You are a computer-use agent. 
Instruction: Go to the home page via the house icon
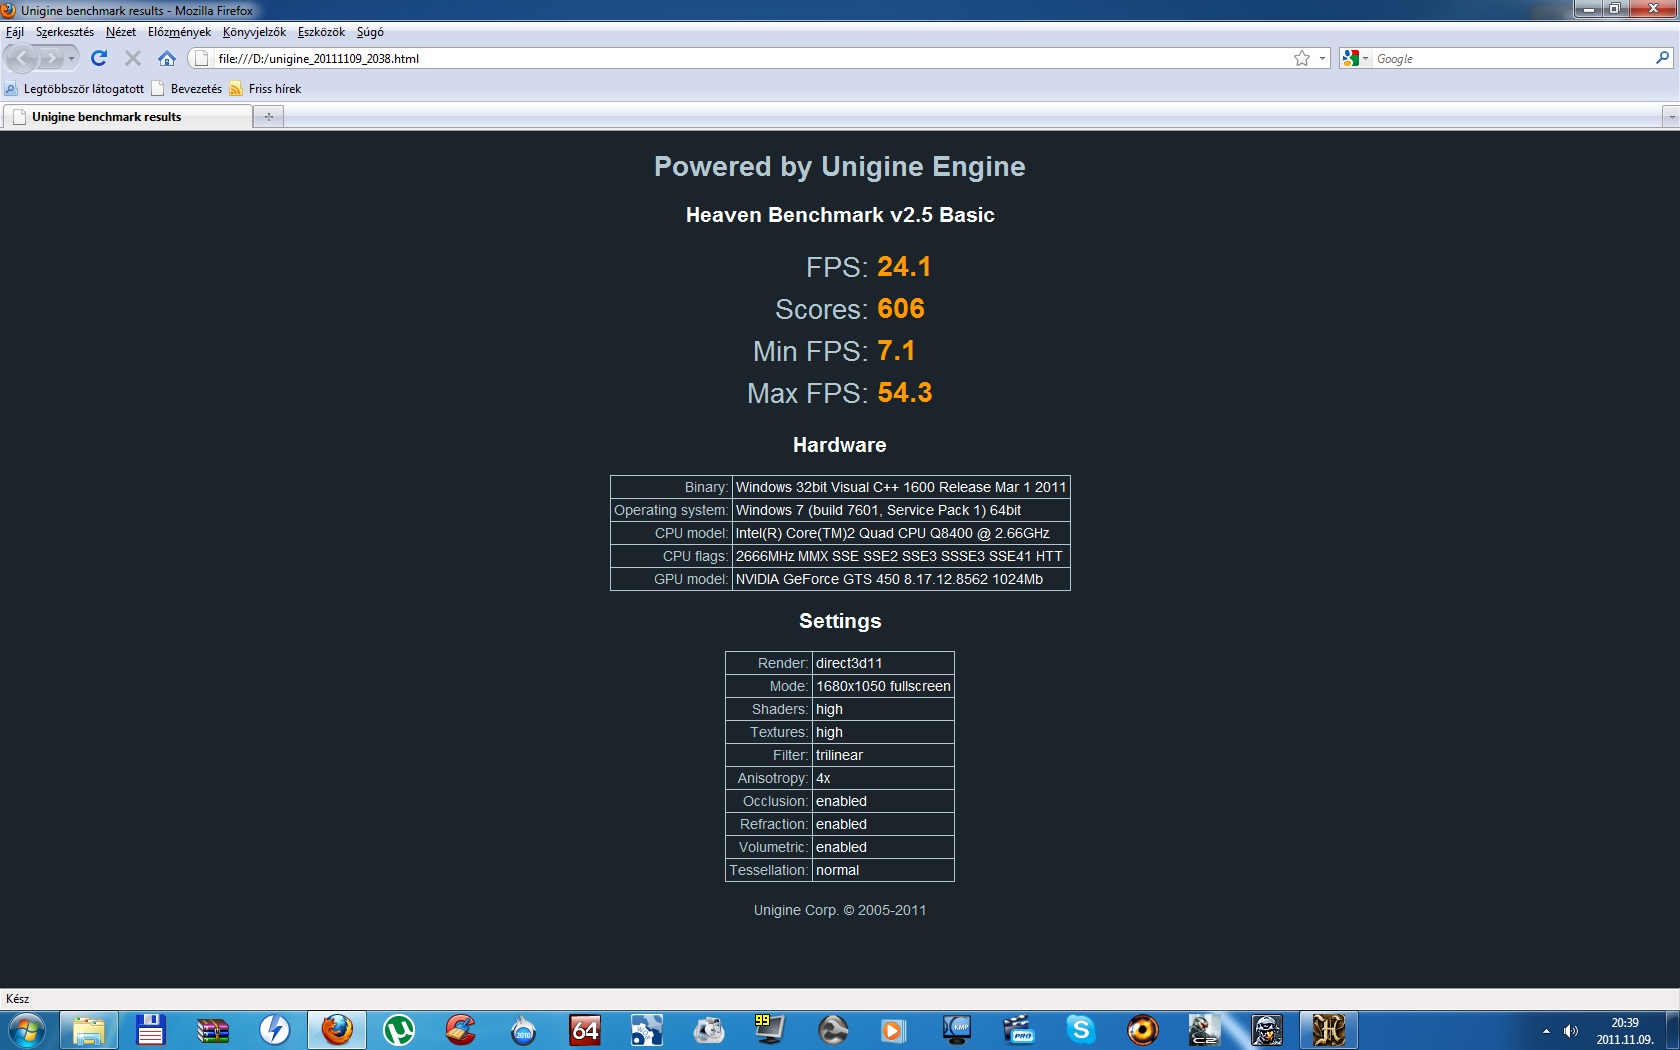tap(167, 58)
